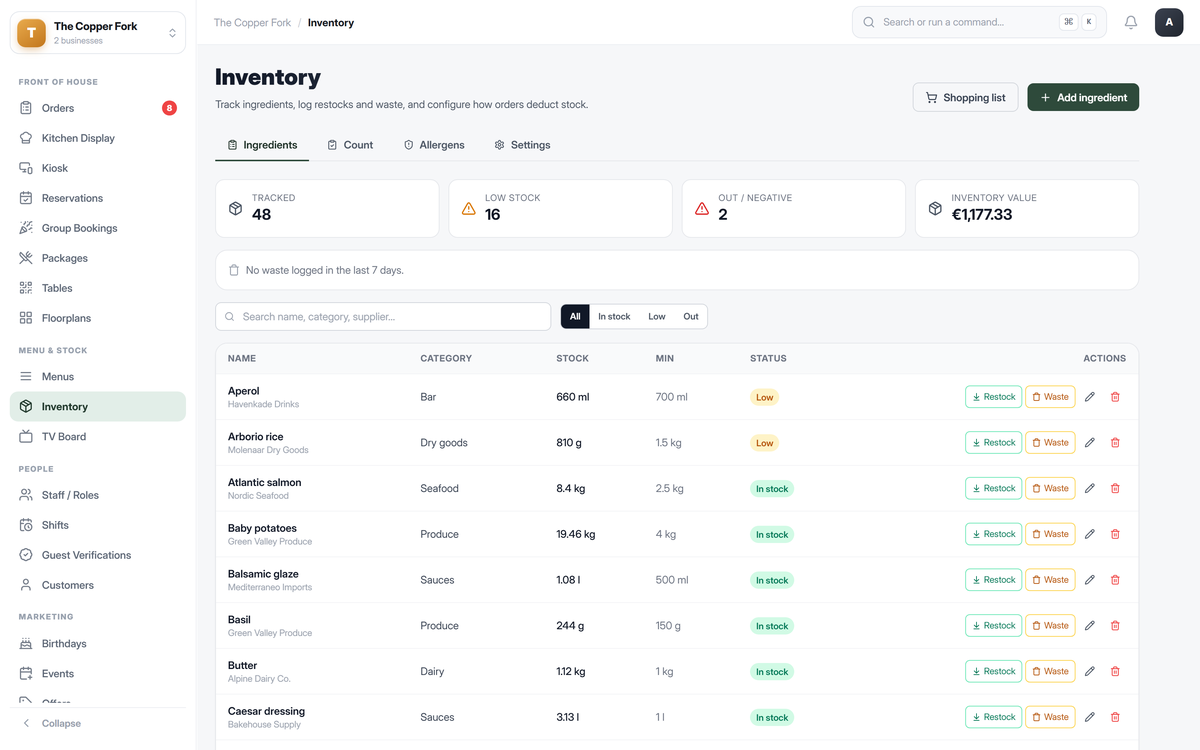The width and height of the screenshot is (1200, 750).
Task: Open TV Board in the sidebar
Action: [98, 437]
